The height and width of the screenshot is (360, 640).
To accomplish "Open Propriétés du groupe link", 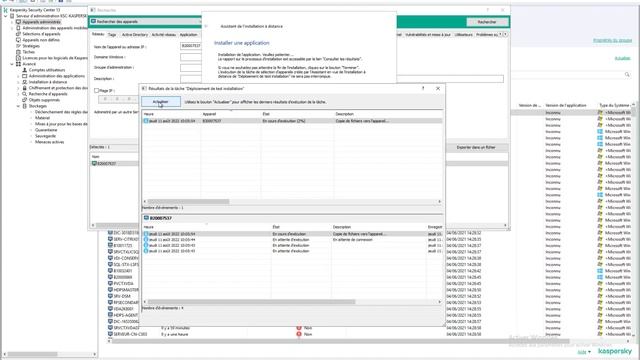I will coord(612,40).
